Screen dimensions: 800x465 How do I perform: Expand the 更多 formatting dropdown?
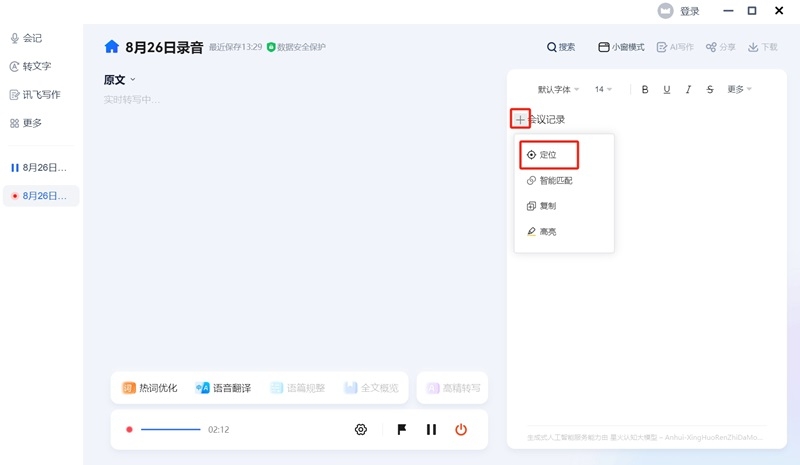[x=739, y=89]
